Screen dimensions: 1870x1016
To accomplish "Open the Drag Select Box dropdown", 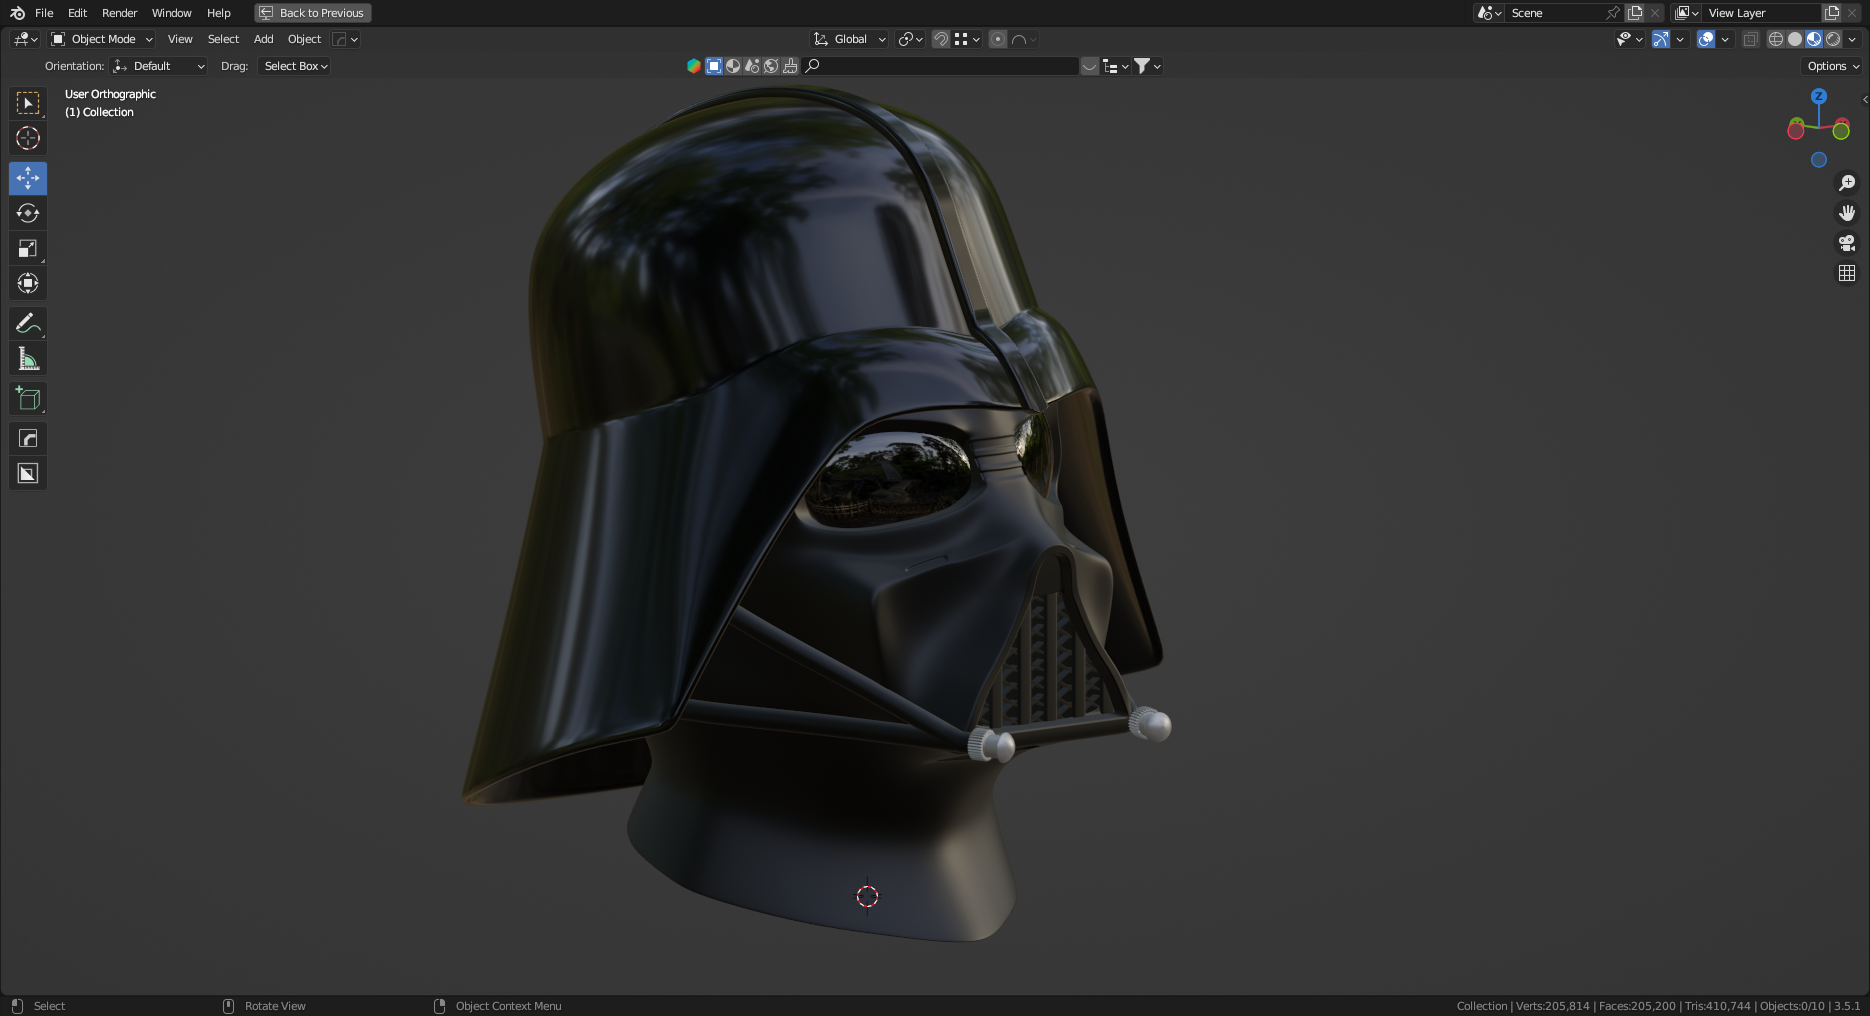I will pyautogui.click(x=294, y=66).
